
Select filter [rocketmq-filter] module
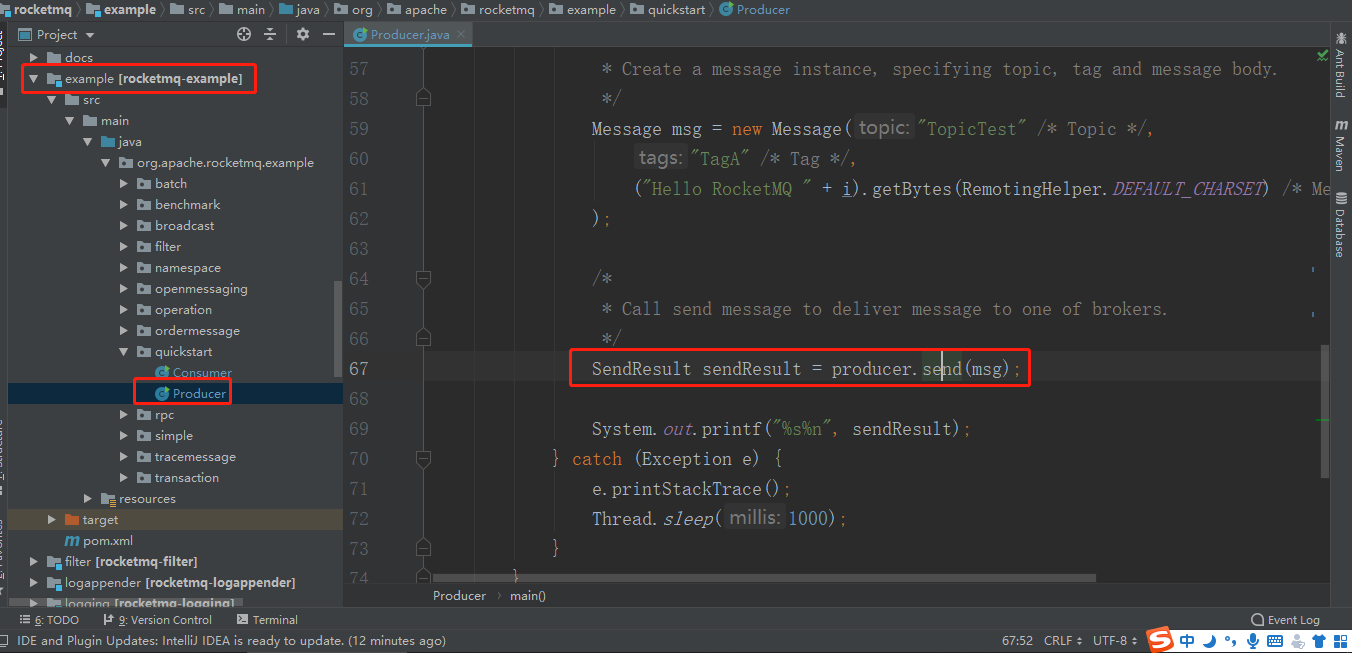coord(121,562)
